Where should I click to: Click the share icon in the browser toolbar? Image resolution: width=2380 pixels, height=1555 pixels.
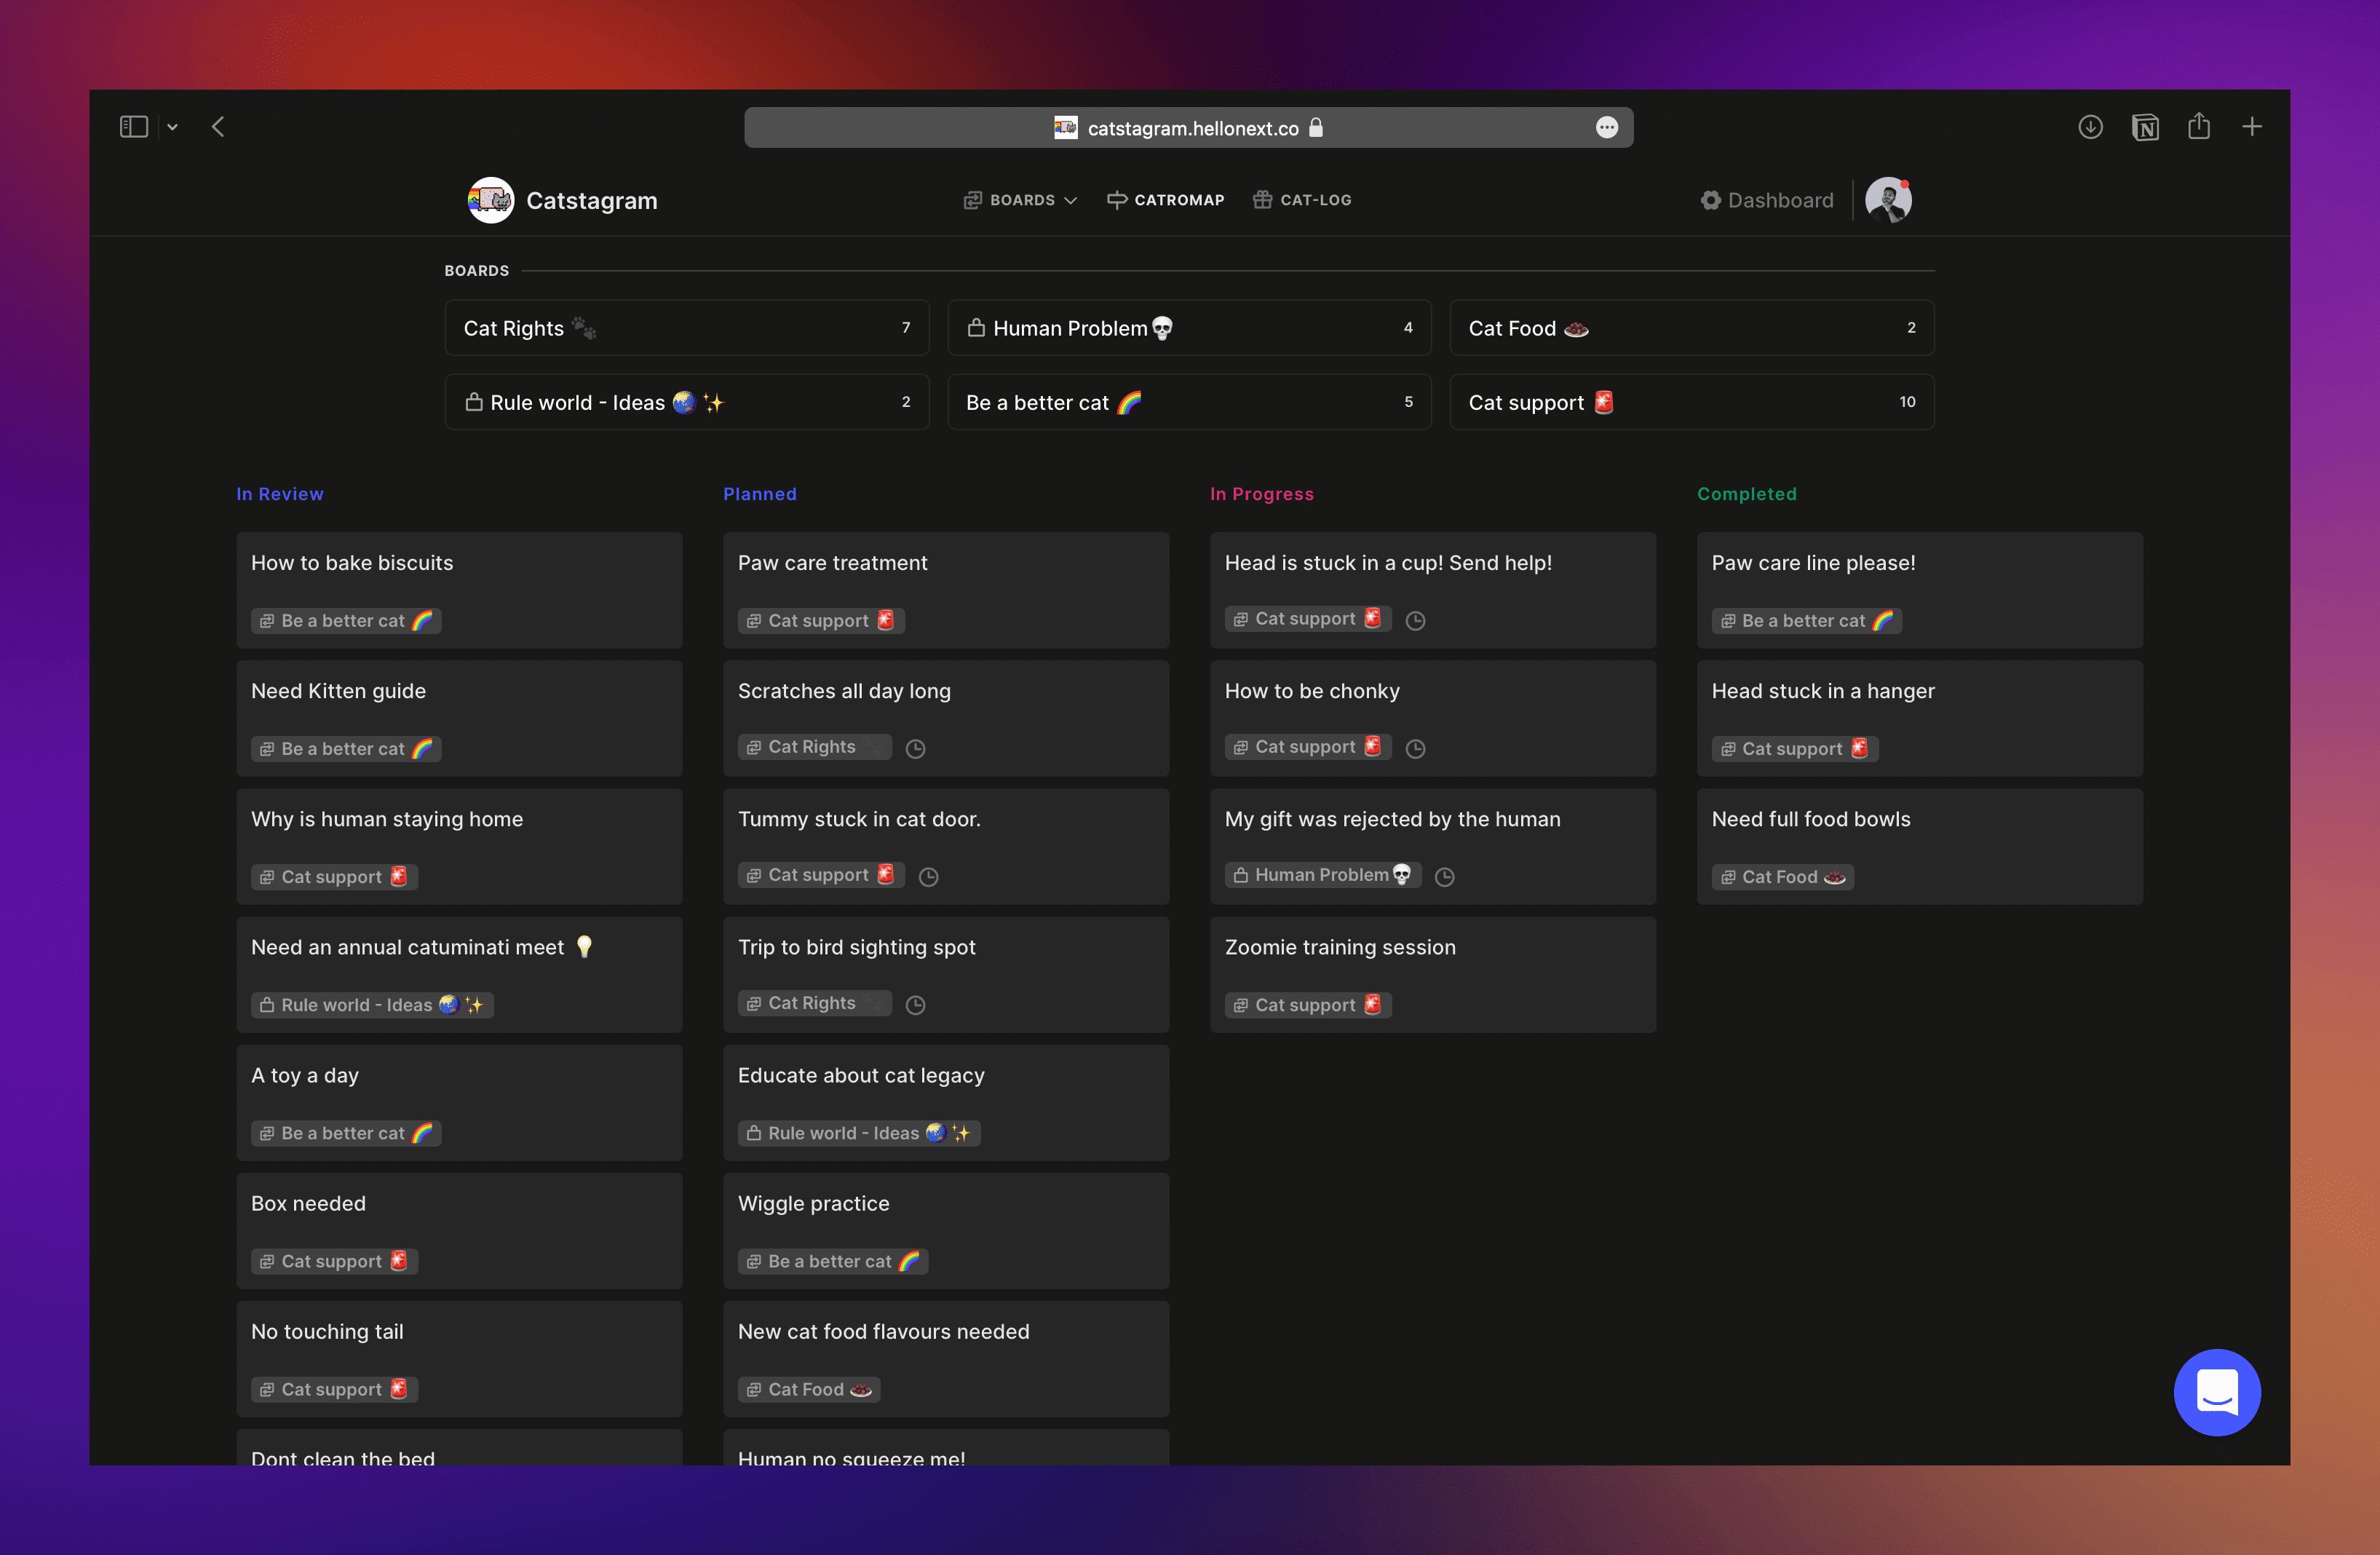tap(2199, 127)
